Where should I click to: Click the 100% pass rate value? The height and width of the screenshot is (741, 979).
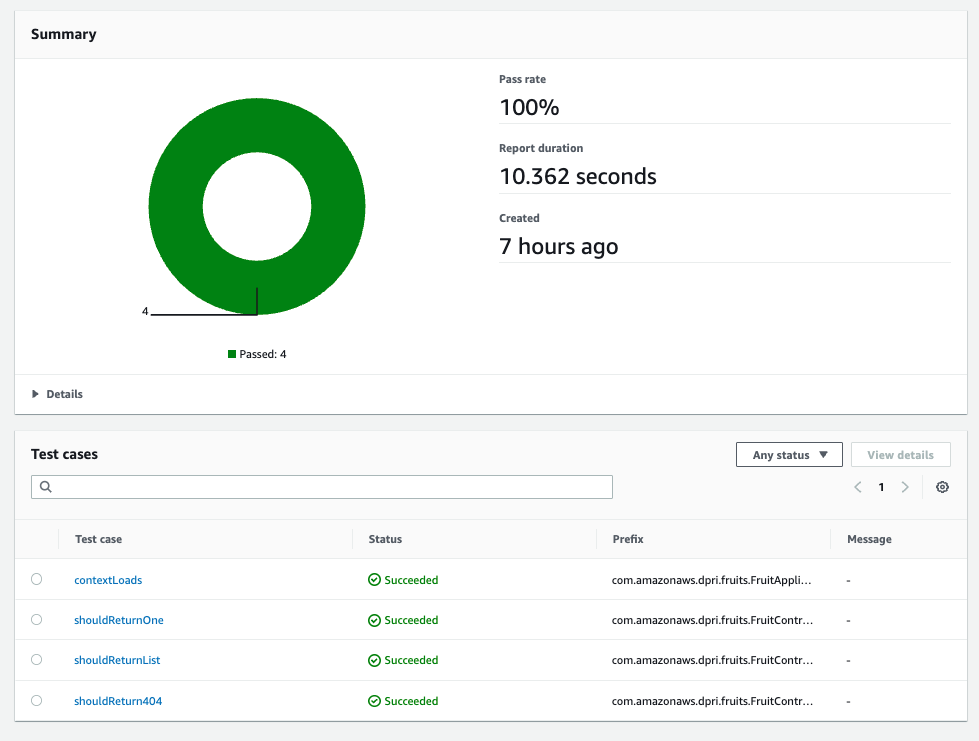coord(529,107)
